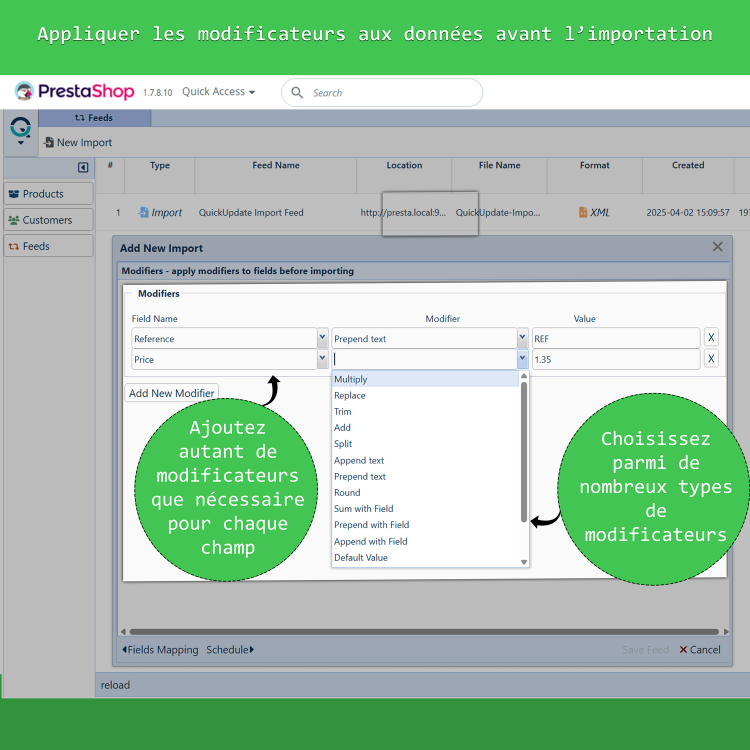750x750 pixels.
Task: Choose Append with Field from the list
Action: pos(425,541)
